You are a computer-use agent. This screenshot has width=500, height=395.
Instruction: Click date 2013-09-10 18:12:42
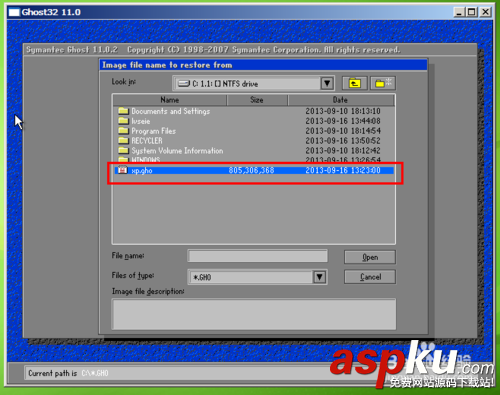[343, 151]
